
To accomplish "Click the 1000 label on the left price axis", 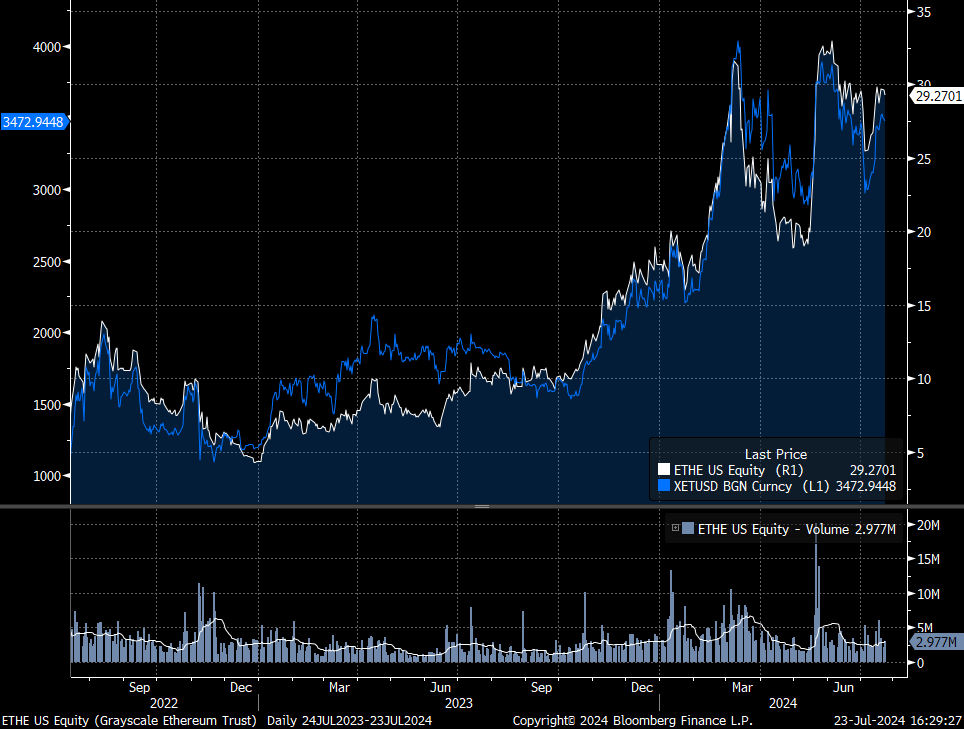I will [x=47, y=476].
